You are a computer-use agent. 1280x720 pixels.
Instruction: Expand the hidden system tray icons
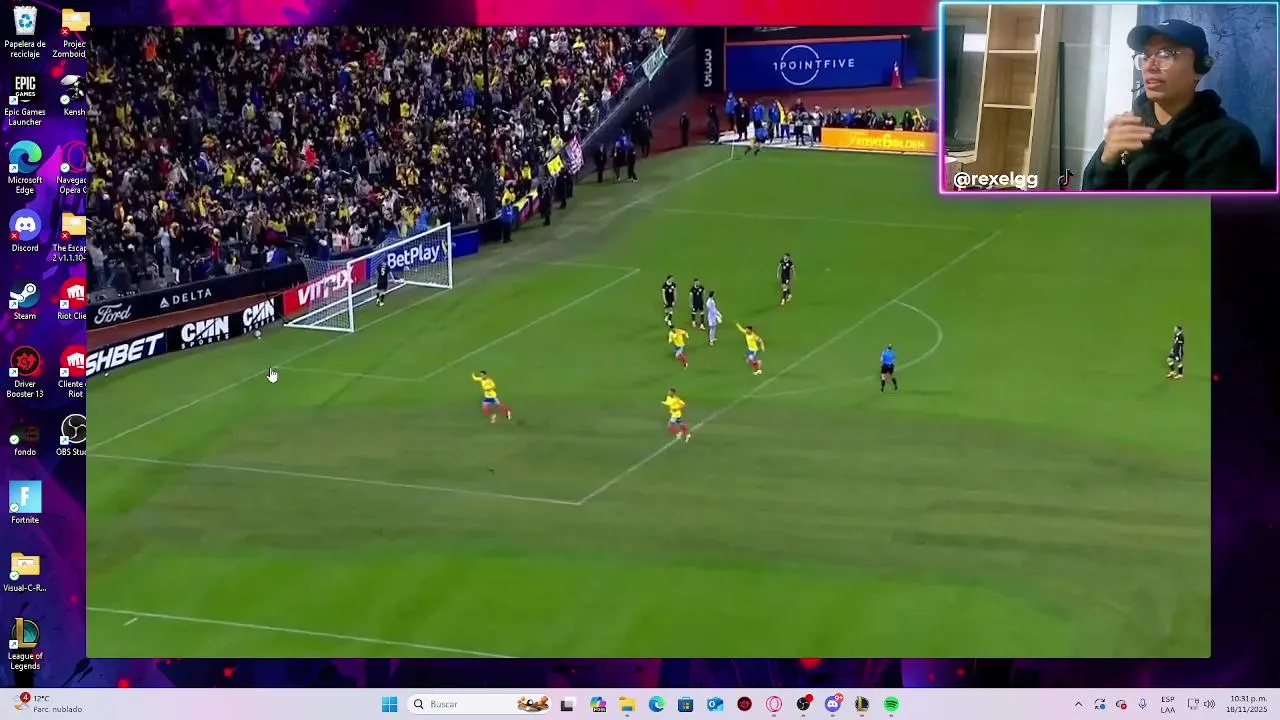point(1078,704)
